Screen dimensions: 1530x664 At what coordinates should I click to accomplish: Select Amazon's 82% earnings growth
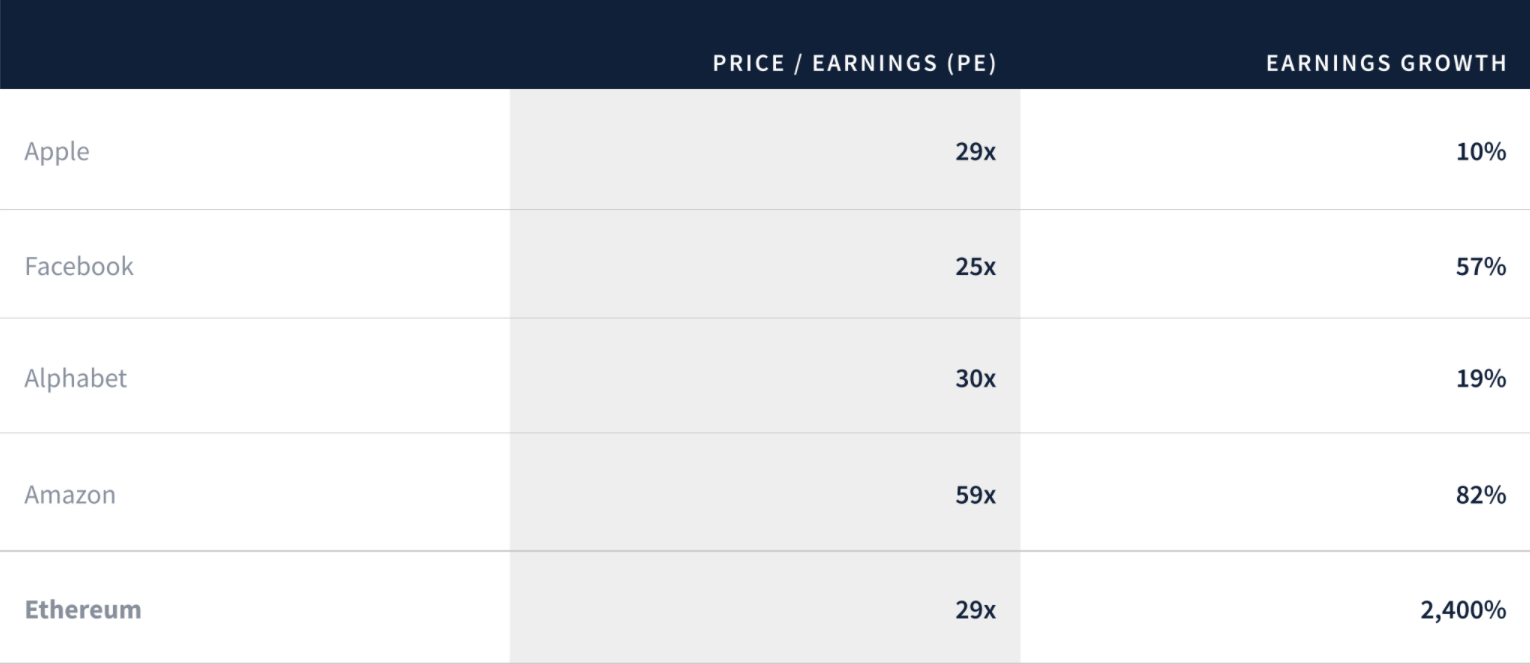click(1481, 495)
